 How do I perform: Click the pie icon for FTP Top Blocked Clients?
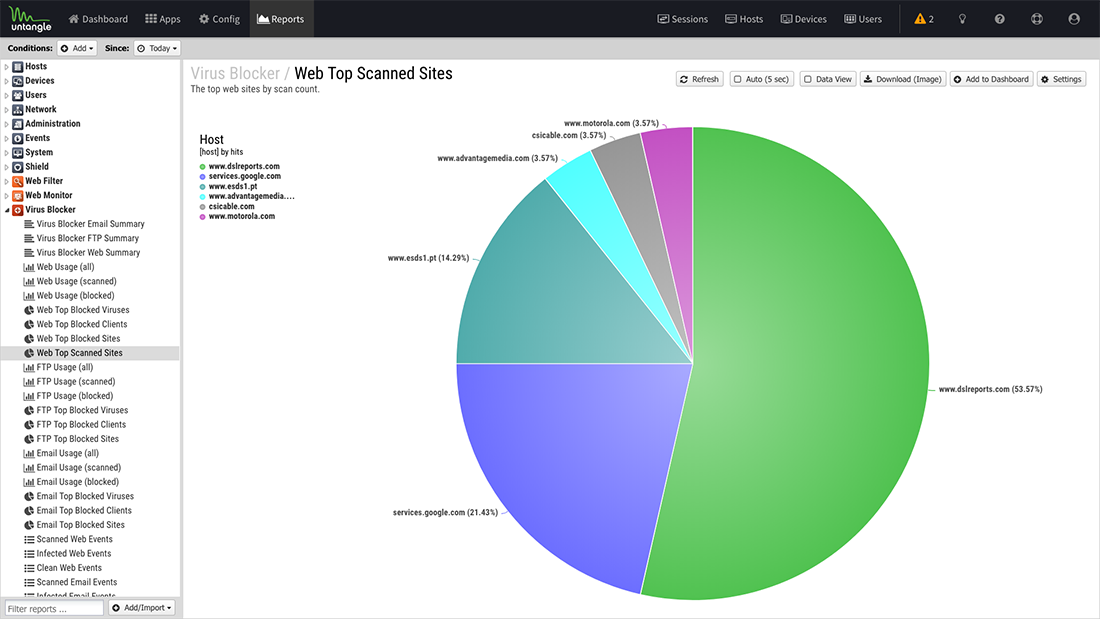[x=29, y=425]
